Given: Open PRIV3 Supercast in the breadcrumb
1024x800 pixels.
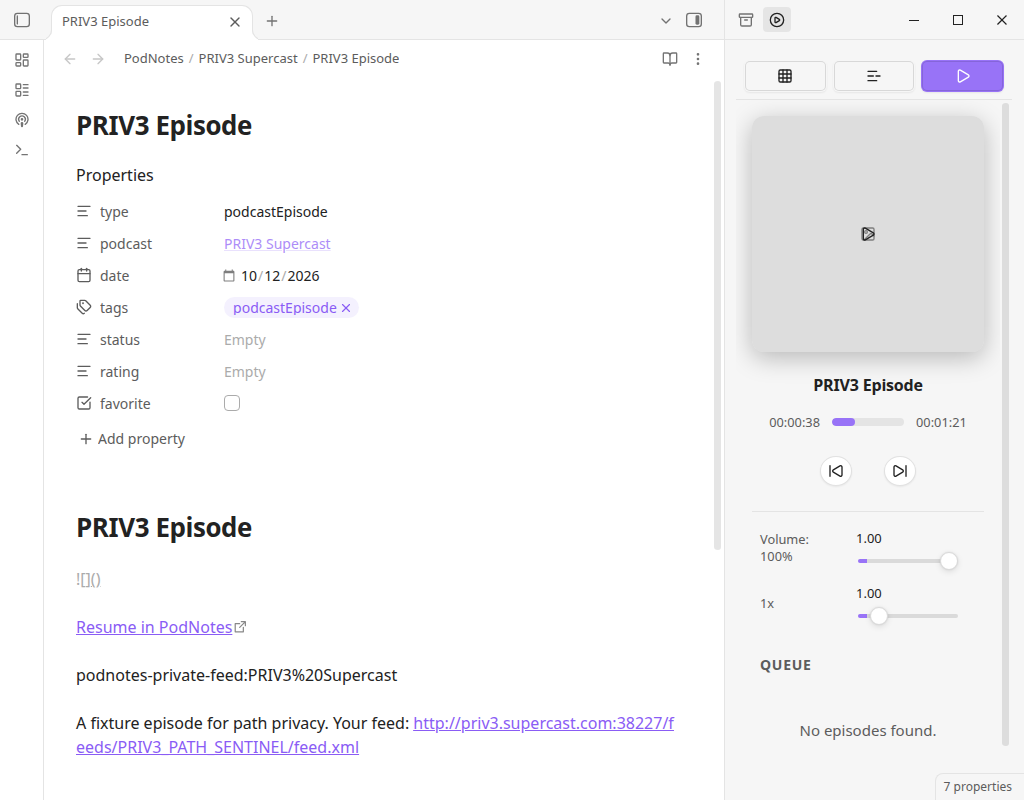Looking at the screenshot, I should coord(248,59).
